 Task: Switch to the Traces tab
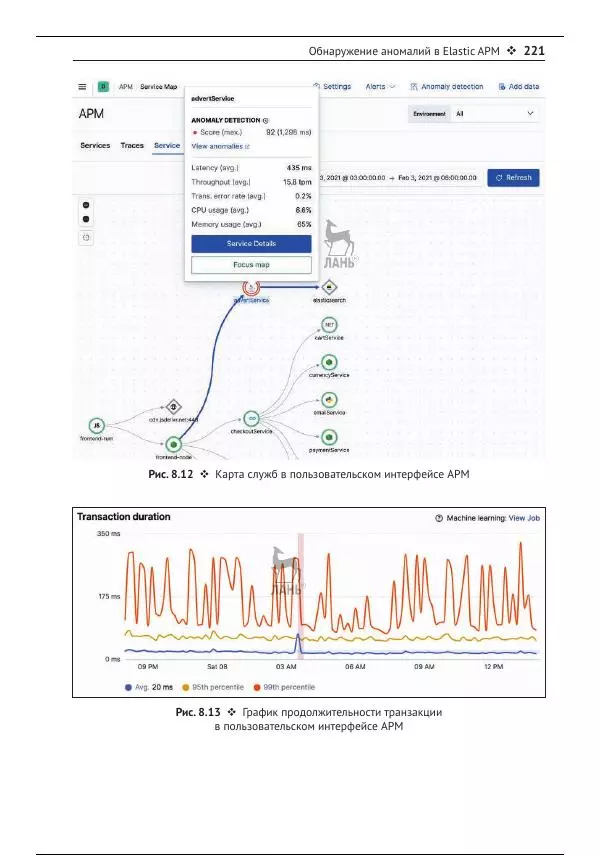(132, 146)
